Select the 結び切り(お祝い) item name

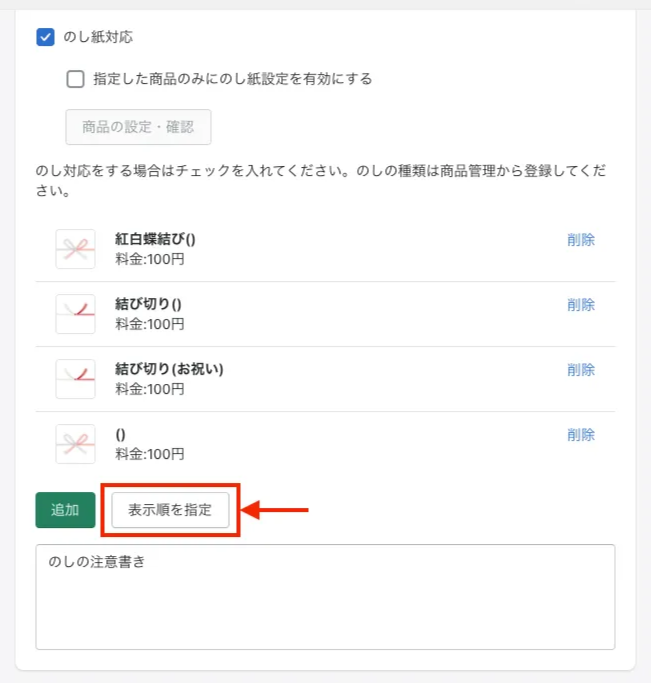pos(169,369)
